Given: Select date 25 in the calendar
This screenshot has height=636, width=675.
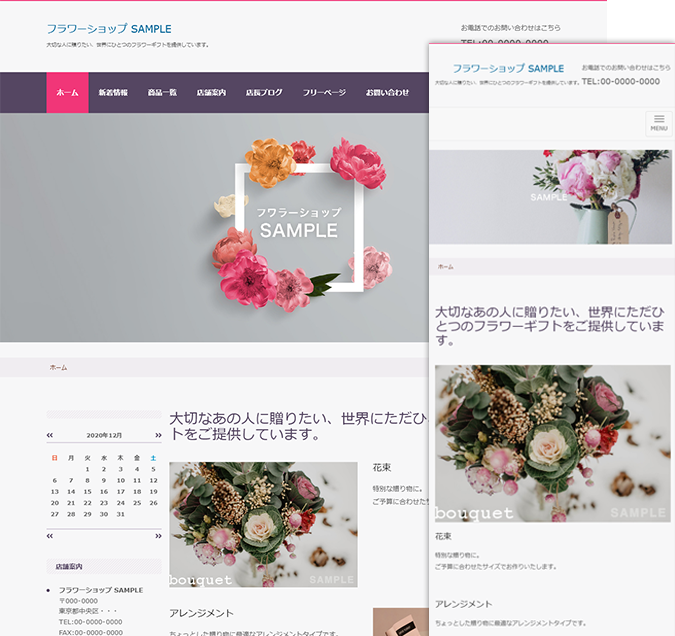Looking at the screenshot, I should [137, 502].
